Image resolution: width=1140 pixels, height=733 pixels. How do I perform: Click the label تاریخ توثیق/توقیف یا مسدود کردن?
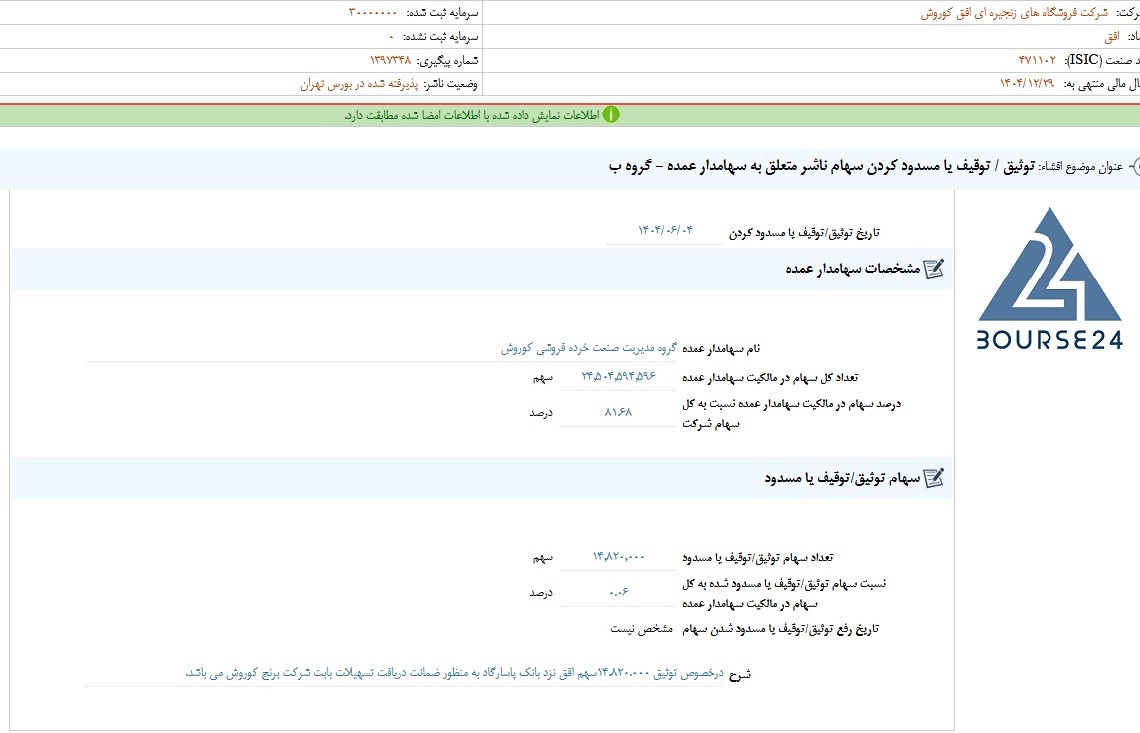tap(804, 233)
